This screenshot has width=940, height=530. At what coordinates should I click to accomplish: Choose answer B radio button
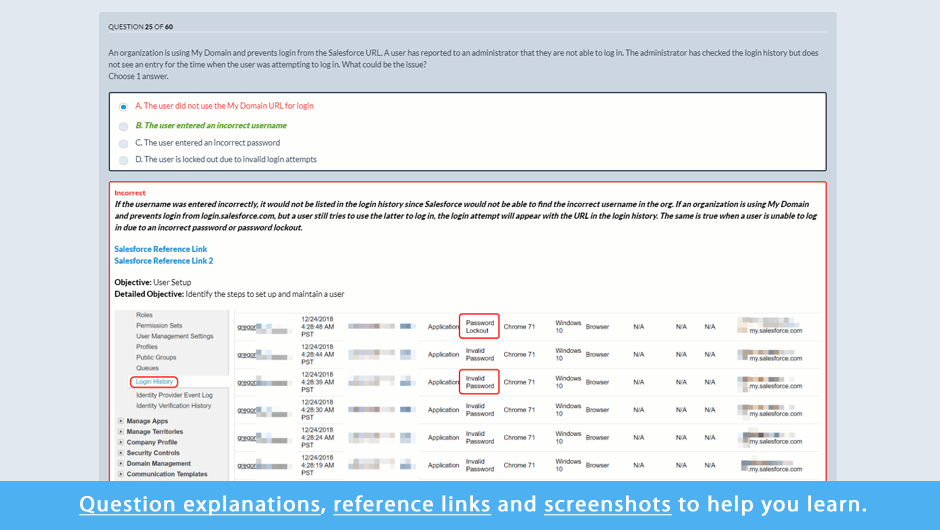pos(124,127)
